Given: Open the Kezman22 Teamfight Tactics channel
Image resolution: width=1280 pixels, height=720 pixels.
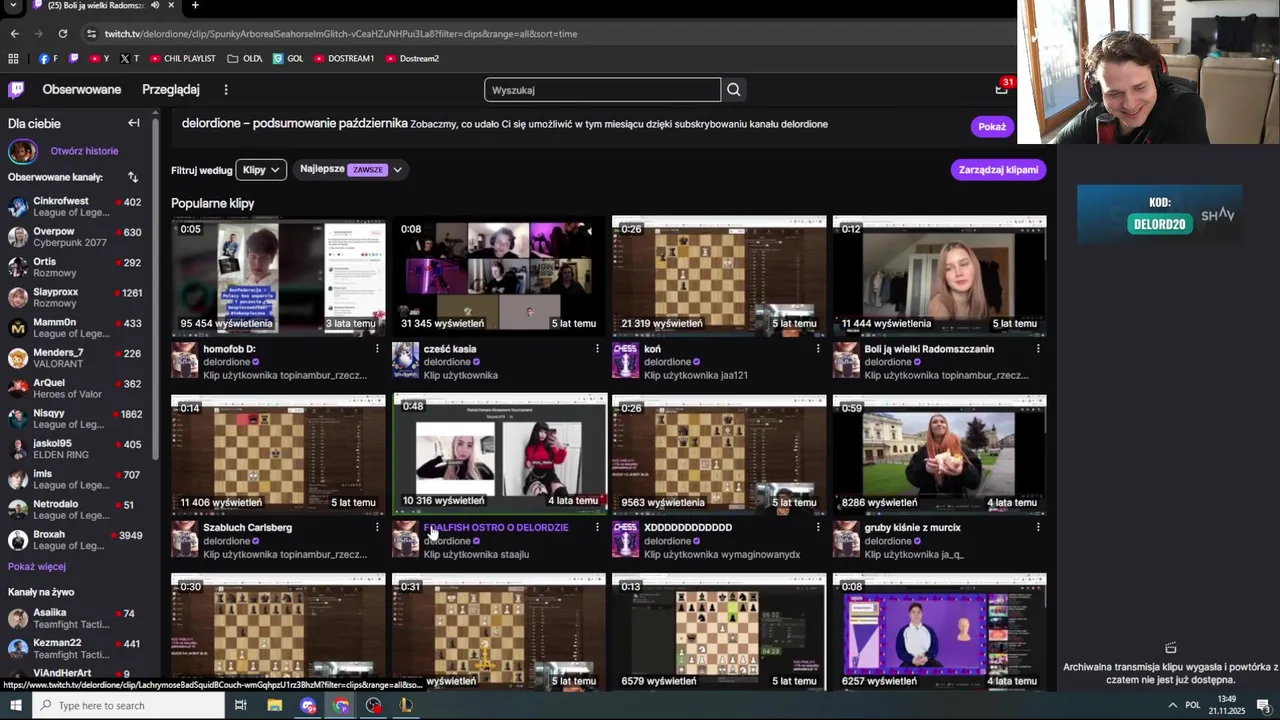Looking at the screenshot, I should click(x=76, y=649).
